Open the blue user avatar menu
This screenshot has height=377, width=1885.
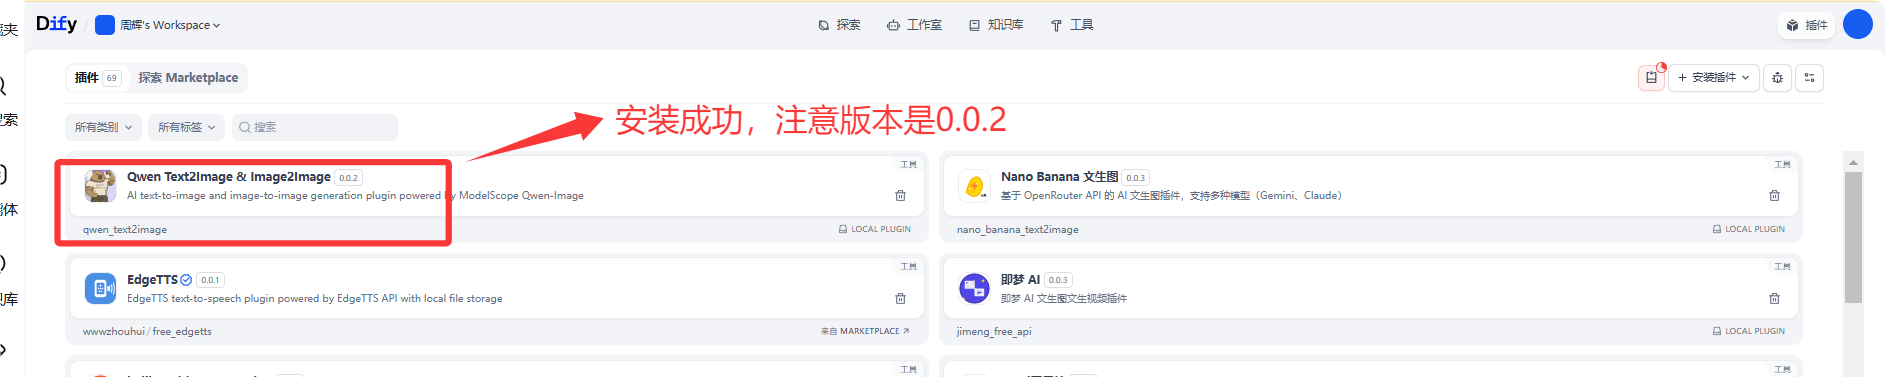tap(1858, 24)
